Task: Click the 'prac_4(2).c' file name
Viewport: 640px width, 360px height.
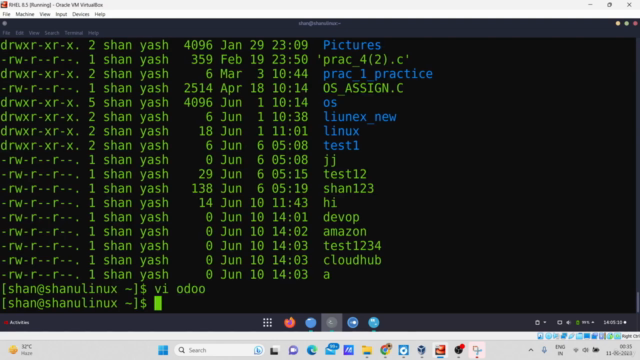Action: coord(363,60)
